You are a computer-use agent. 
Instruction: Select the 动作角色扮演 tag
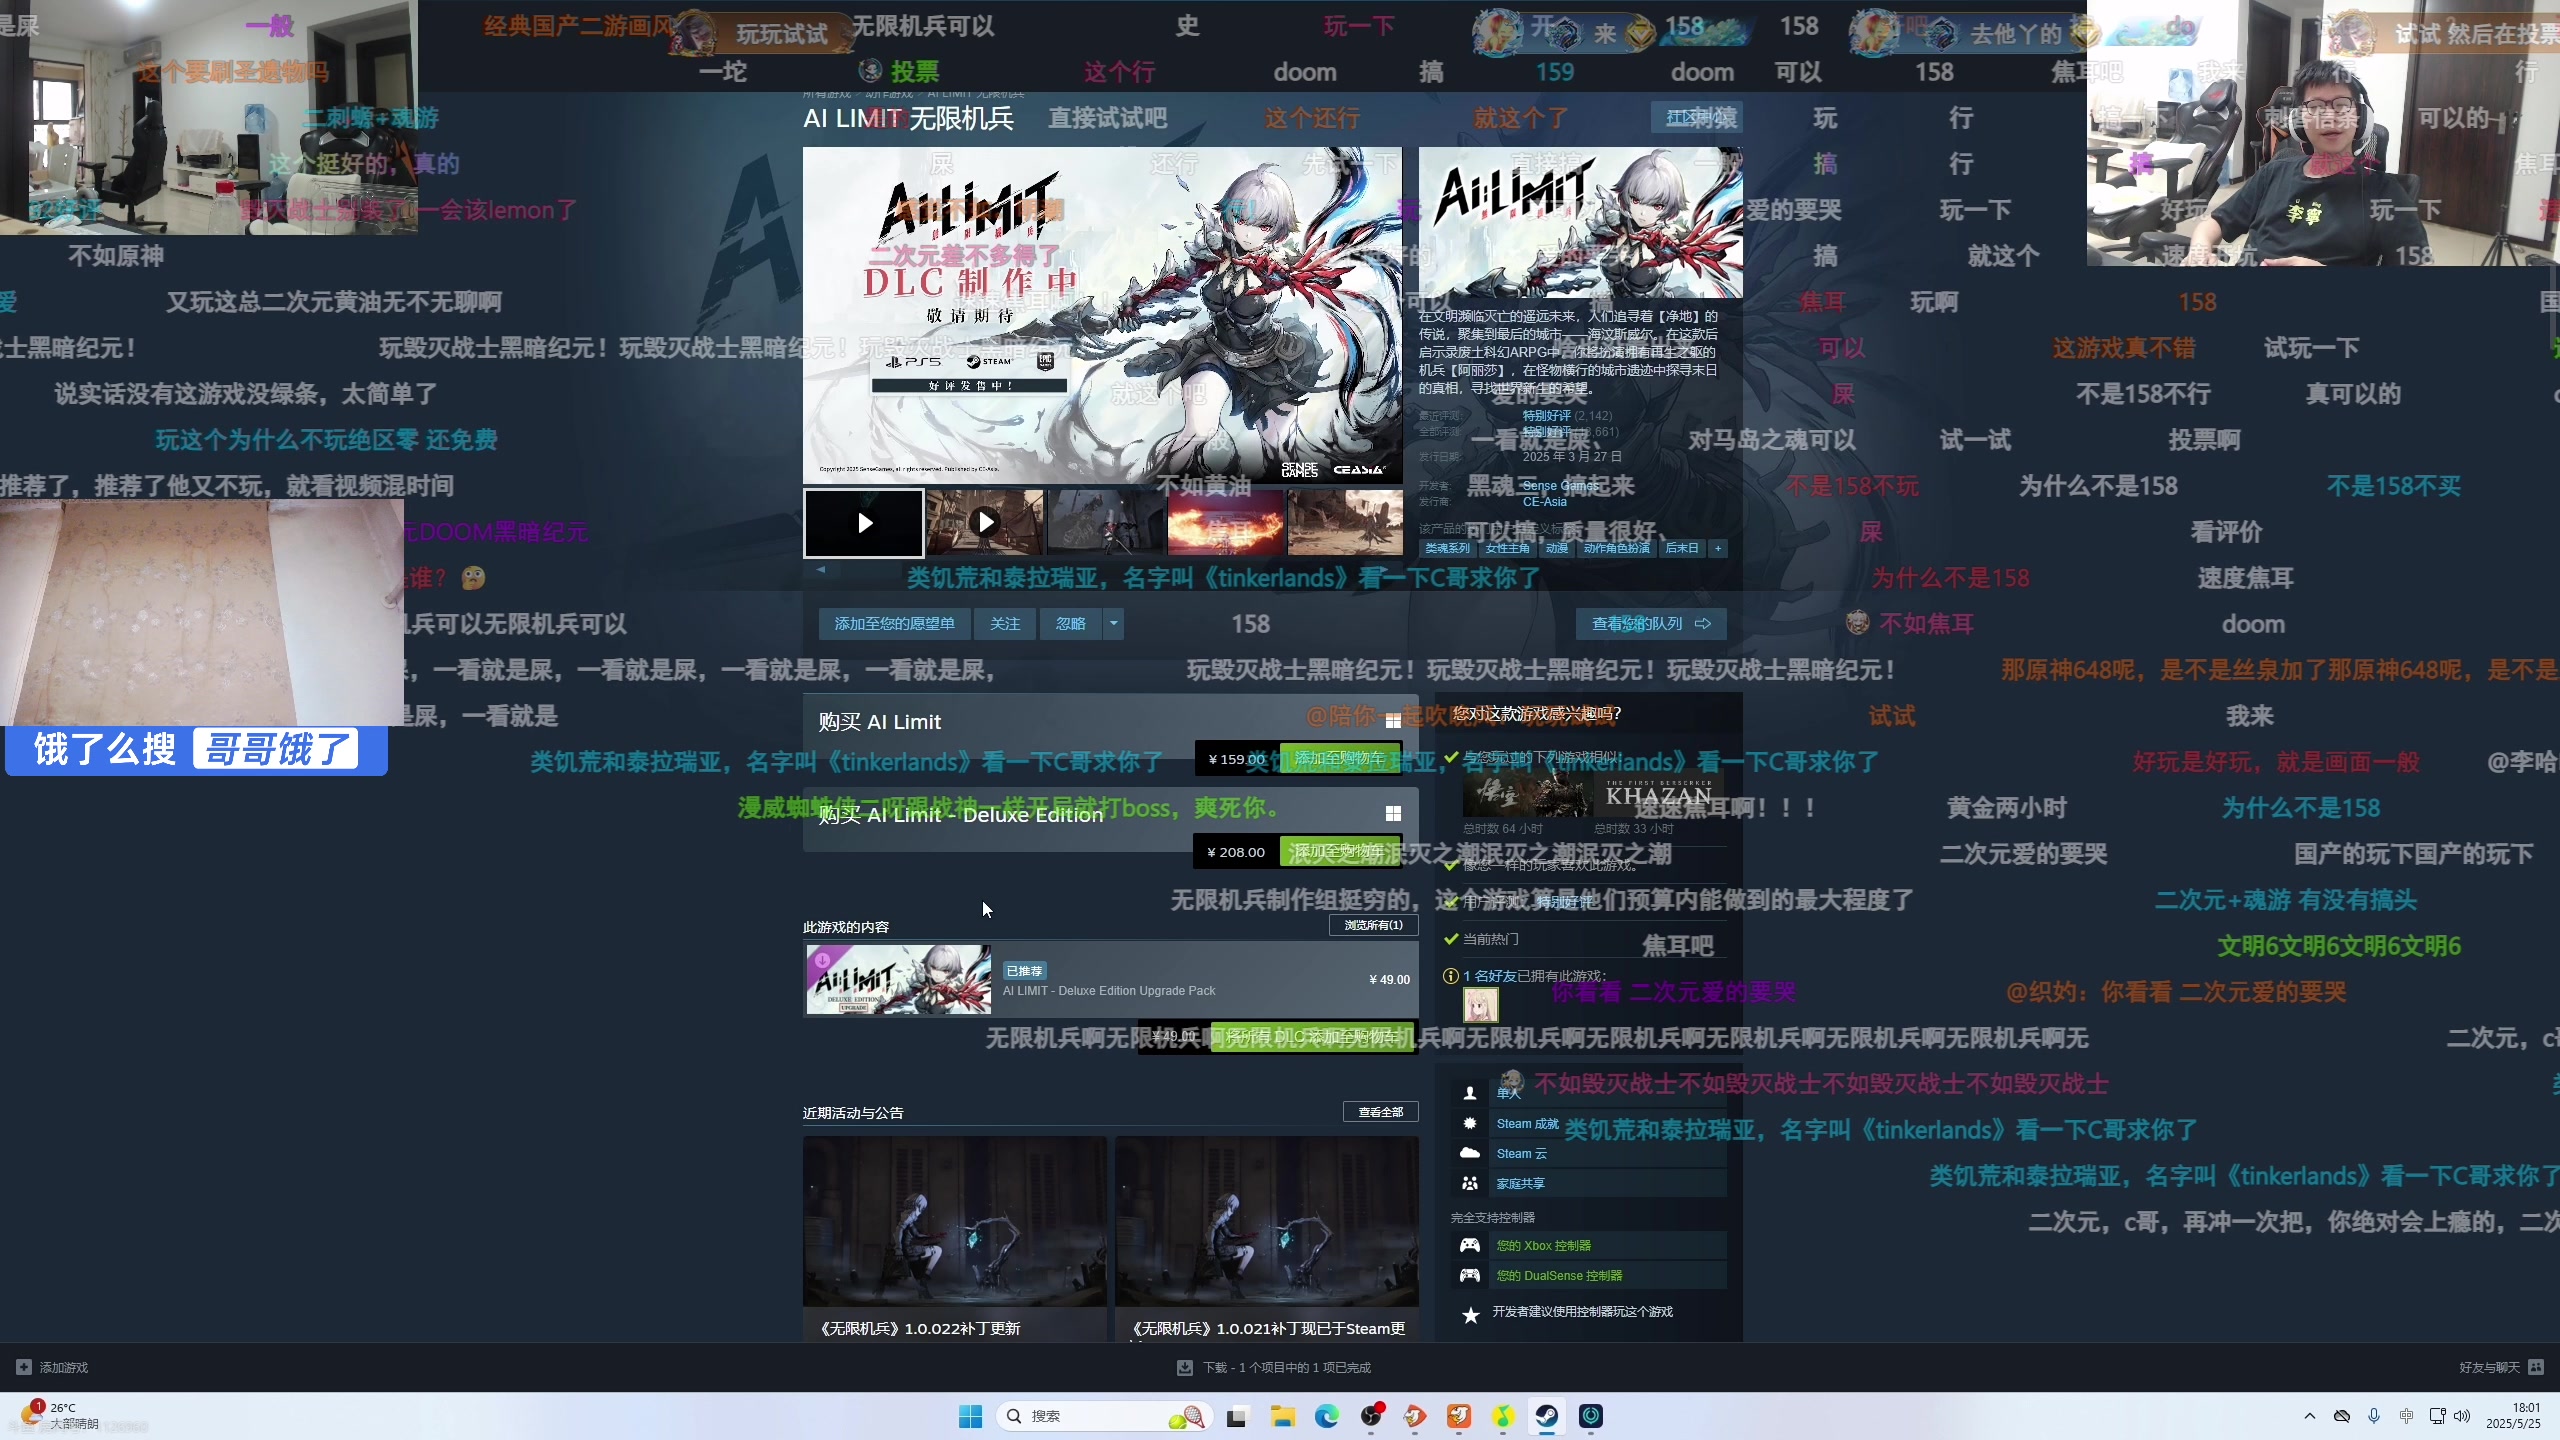click(1616, 548)
